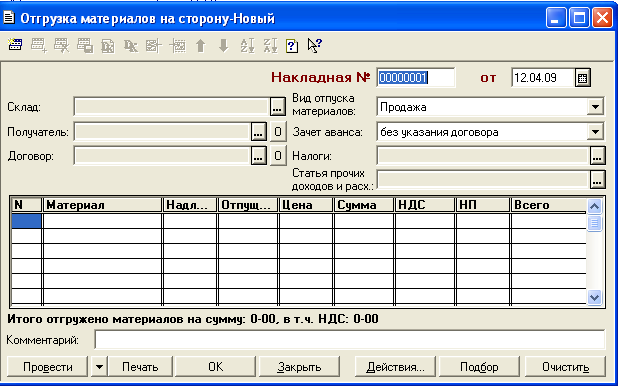The width and height of the screenshot is (618, 386).
Task: Open the help document icon with question mark
Action: tap(292, 46)
